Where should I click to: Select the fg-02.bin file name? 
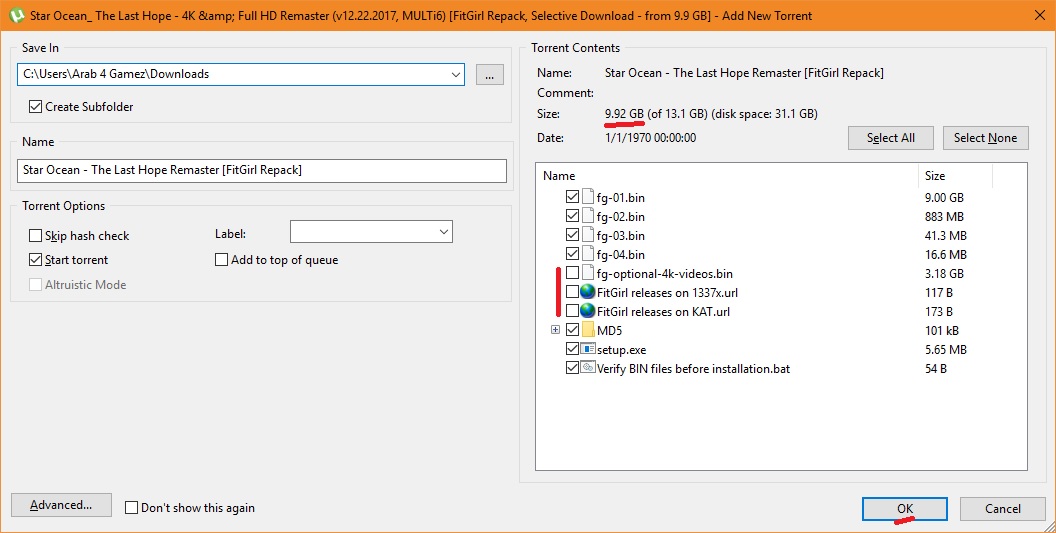[620, 216]
